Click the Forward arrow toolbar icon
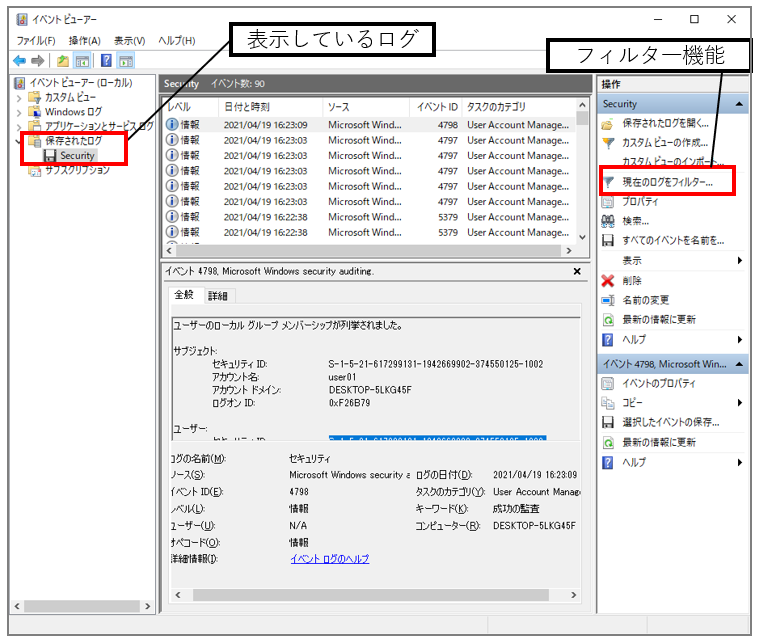 (x=37, y=61)
